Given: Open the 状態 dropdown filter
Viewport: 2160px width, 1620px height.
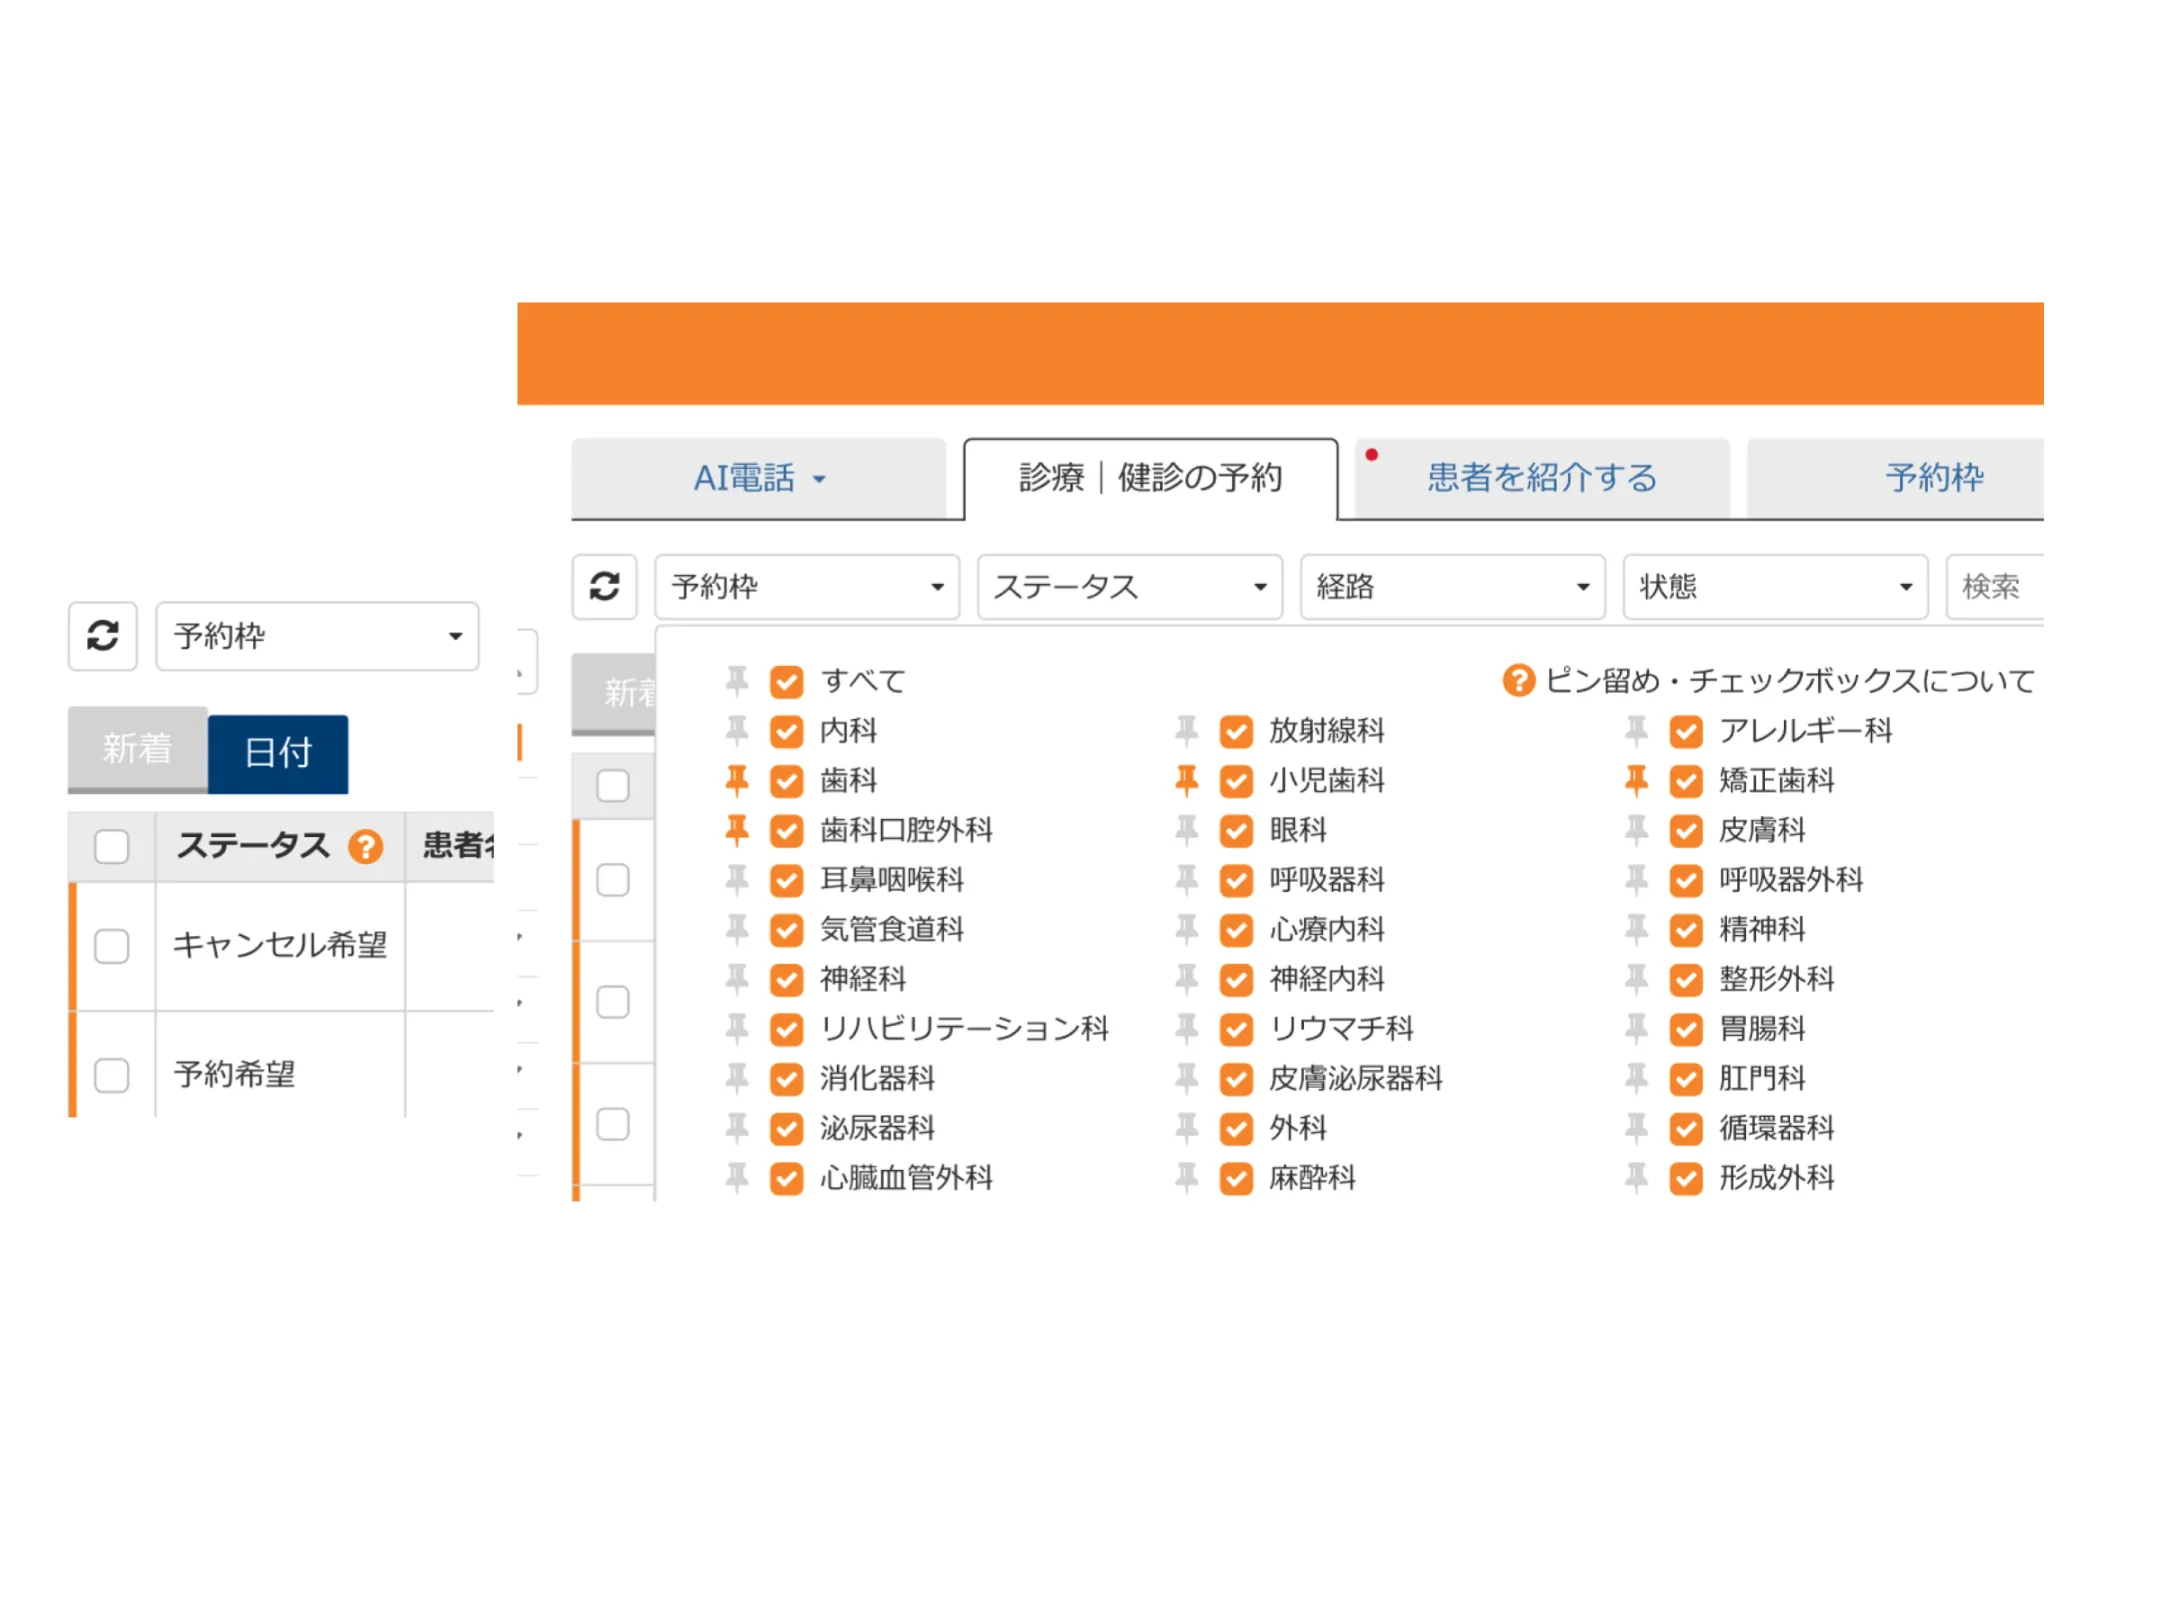Looking at the screenshot, I should pos(1774,587).
